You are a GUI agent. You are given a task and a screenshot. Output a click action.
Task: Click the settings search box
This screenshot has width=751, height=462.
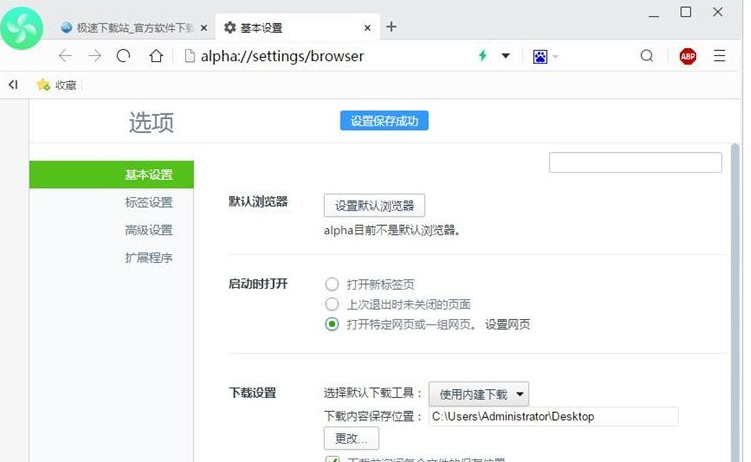point(635,163)
